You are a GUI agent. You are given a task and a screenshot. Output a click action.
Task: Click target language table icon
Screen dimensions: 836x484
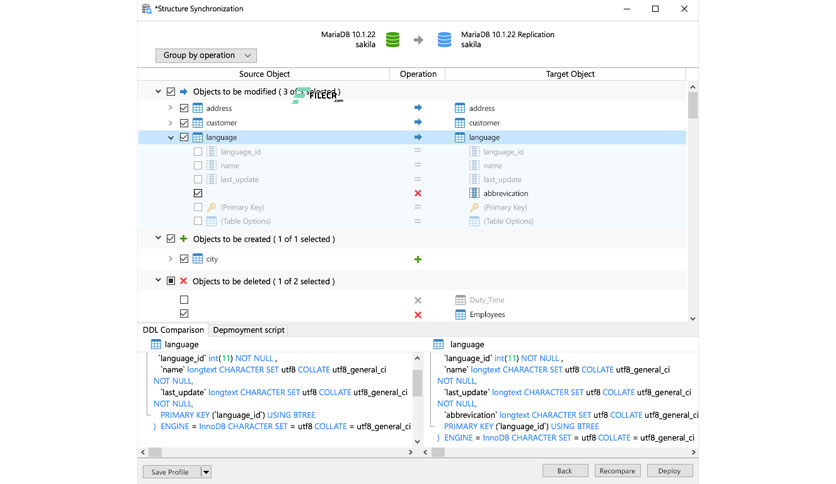point(460,137)
